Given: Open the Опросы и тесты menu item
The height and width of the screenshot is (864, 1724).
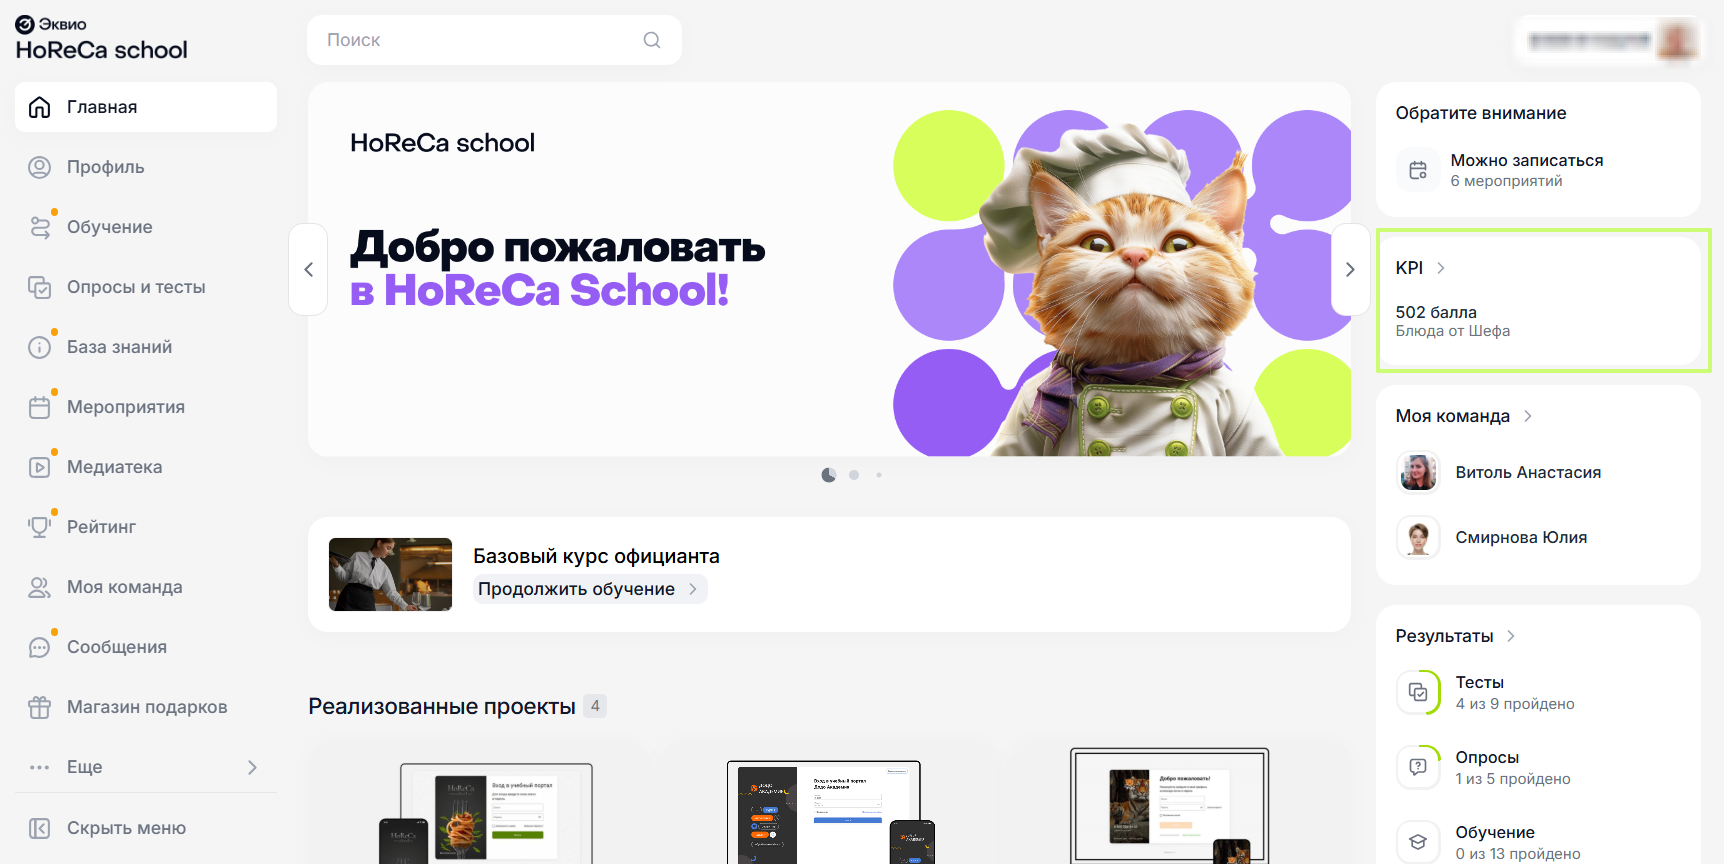Looking at the screenshot, I should coord(146,287).
